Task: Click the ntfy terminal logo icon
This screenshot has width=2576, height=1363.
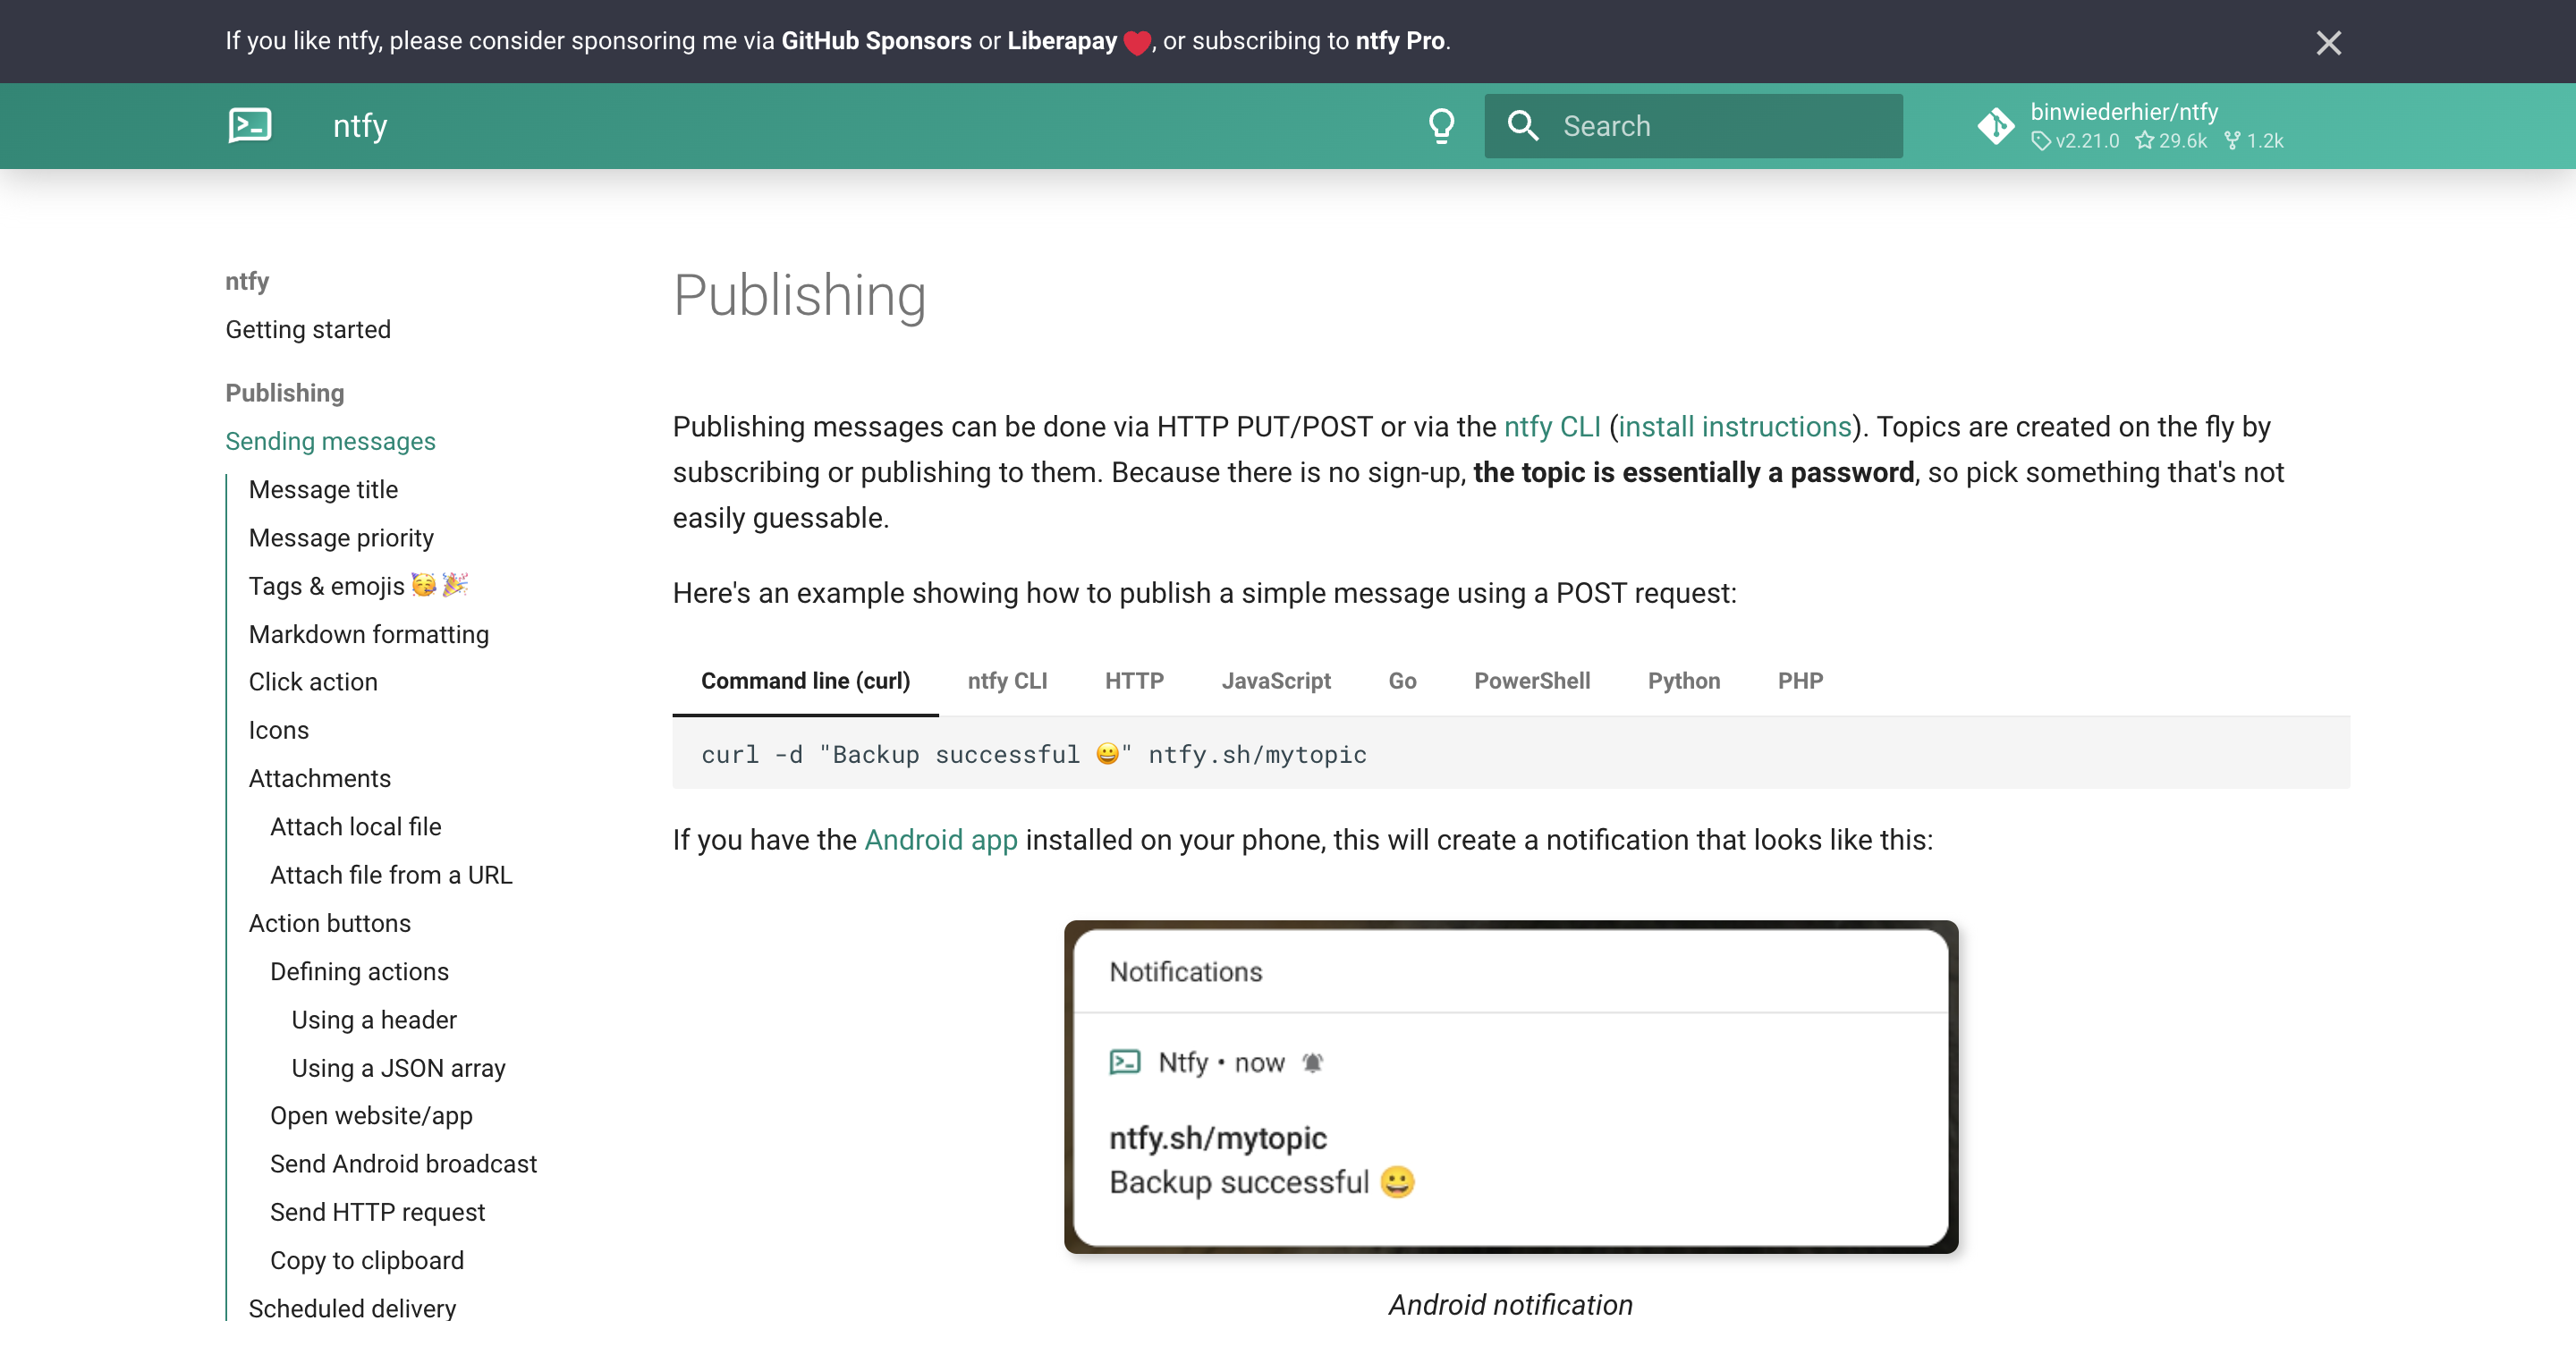Action: [250, 126]
